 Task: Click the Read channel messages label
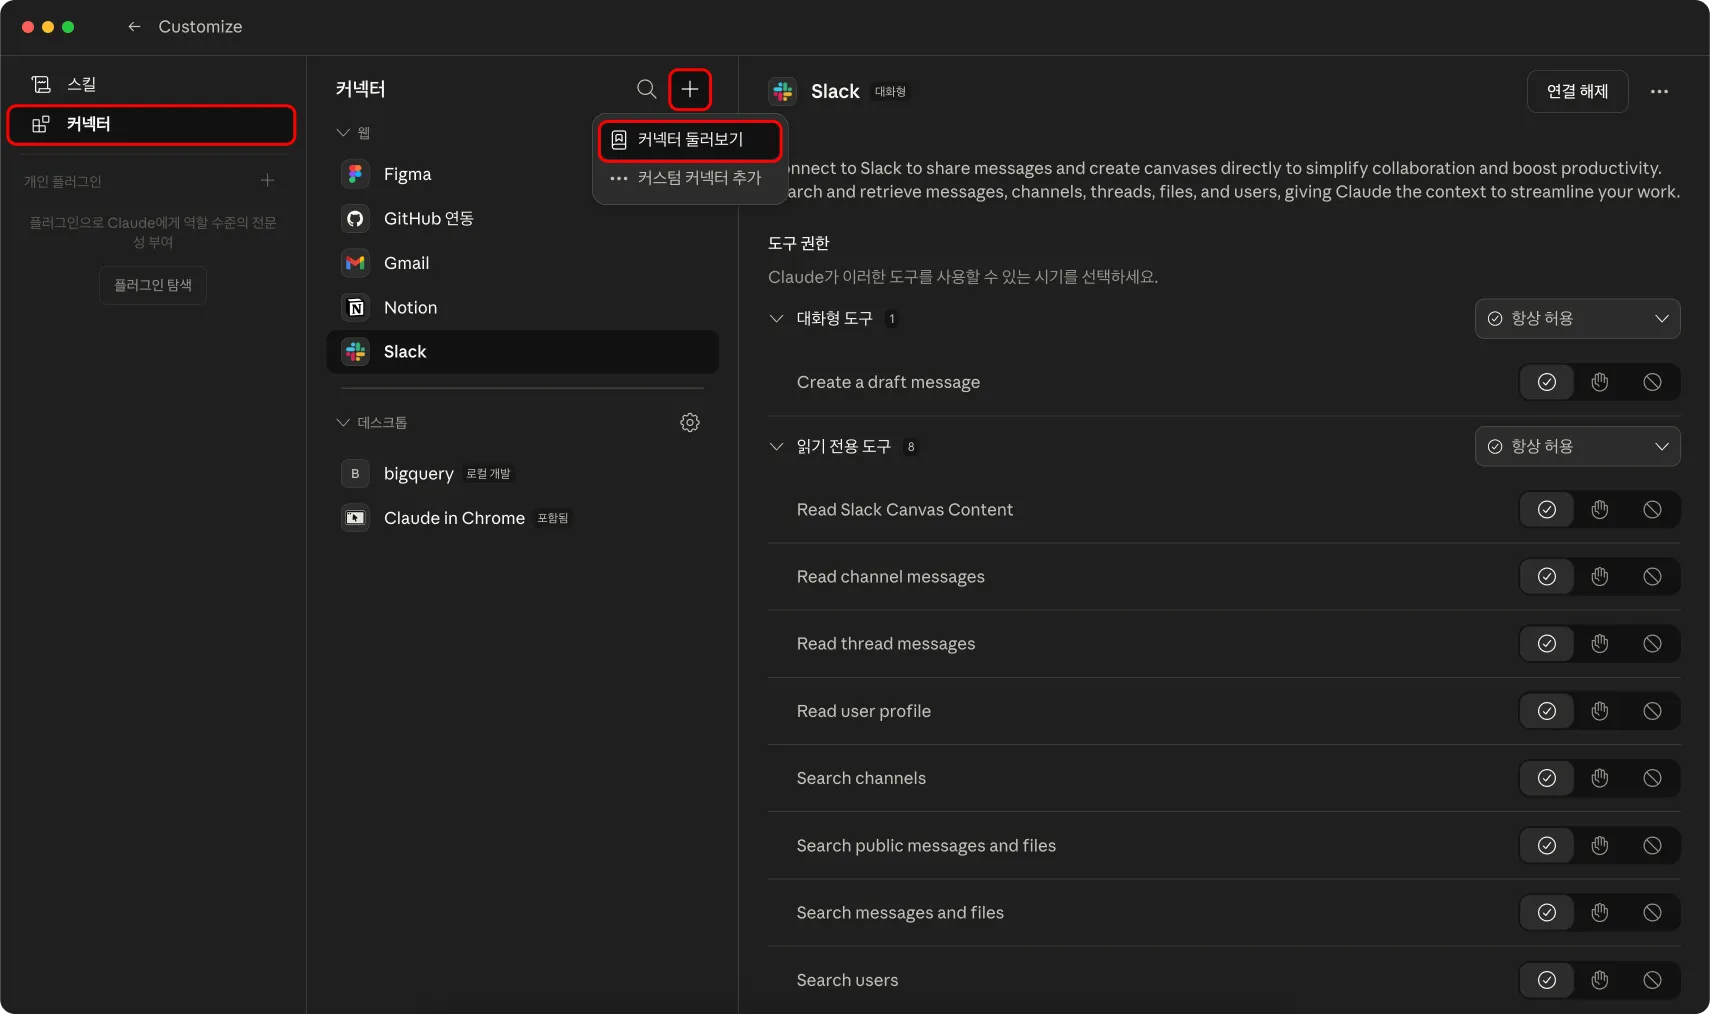[x=890, y=577]
